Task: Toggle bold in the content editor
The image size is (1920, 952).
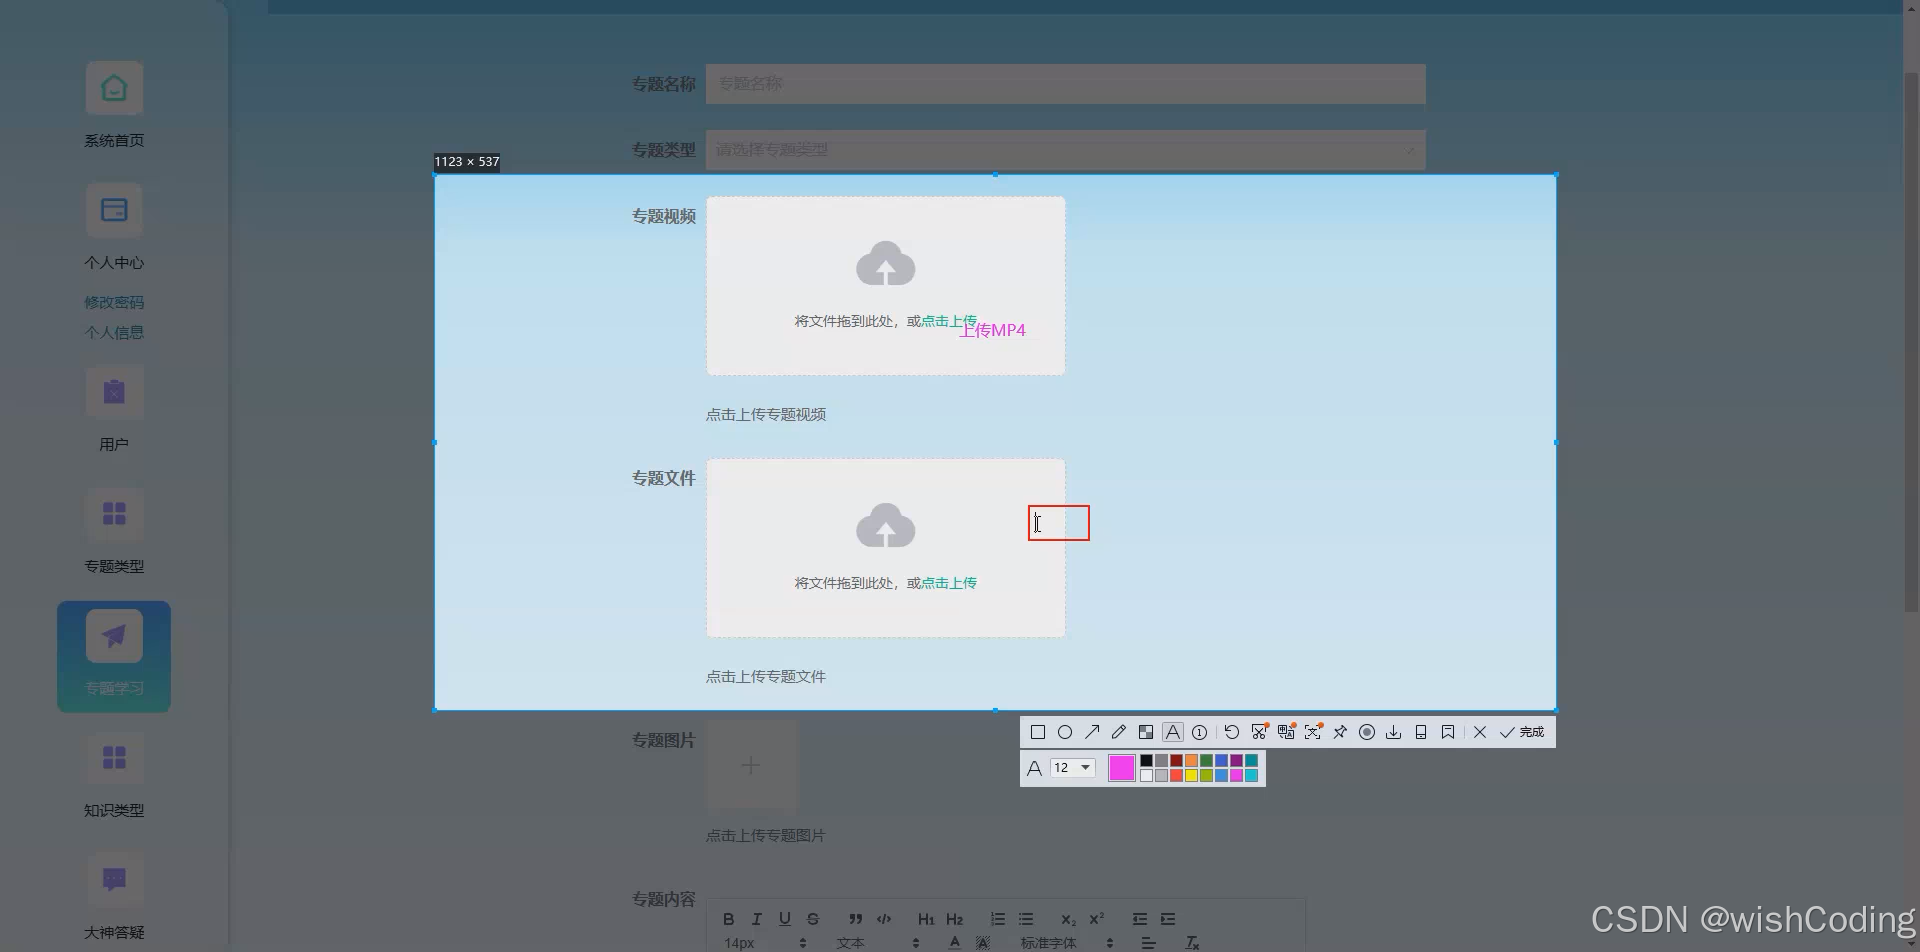Action: click(x=729, y=918)
